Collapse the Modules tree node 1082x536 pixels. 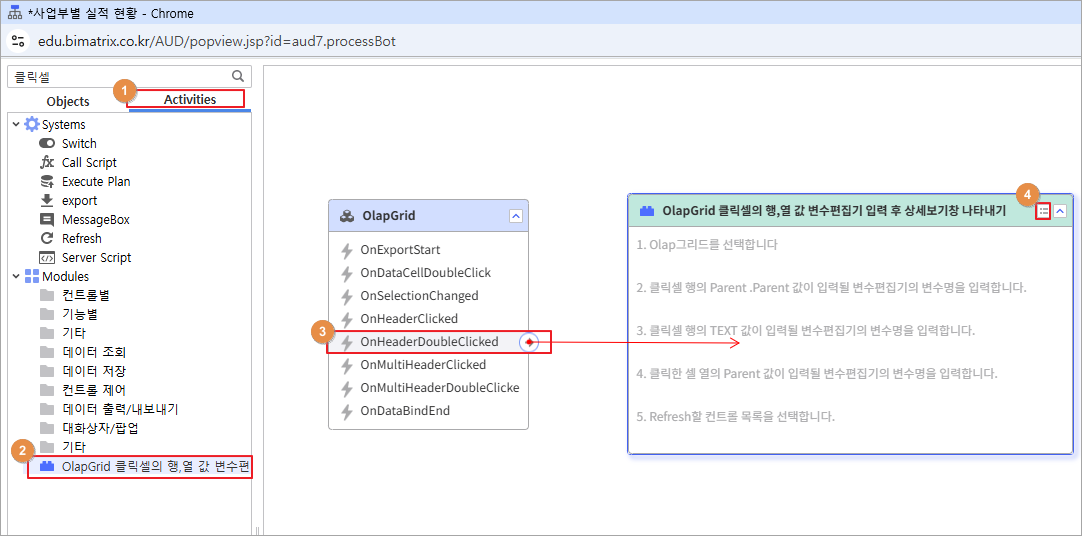point(16,277)
